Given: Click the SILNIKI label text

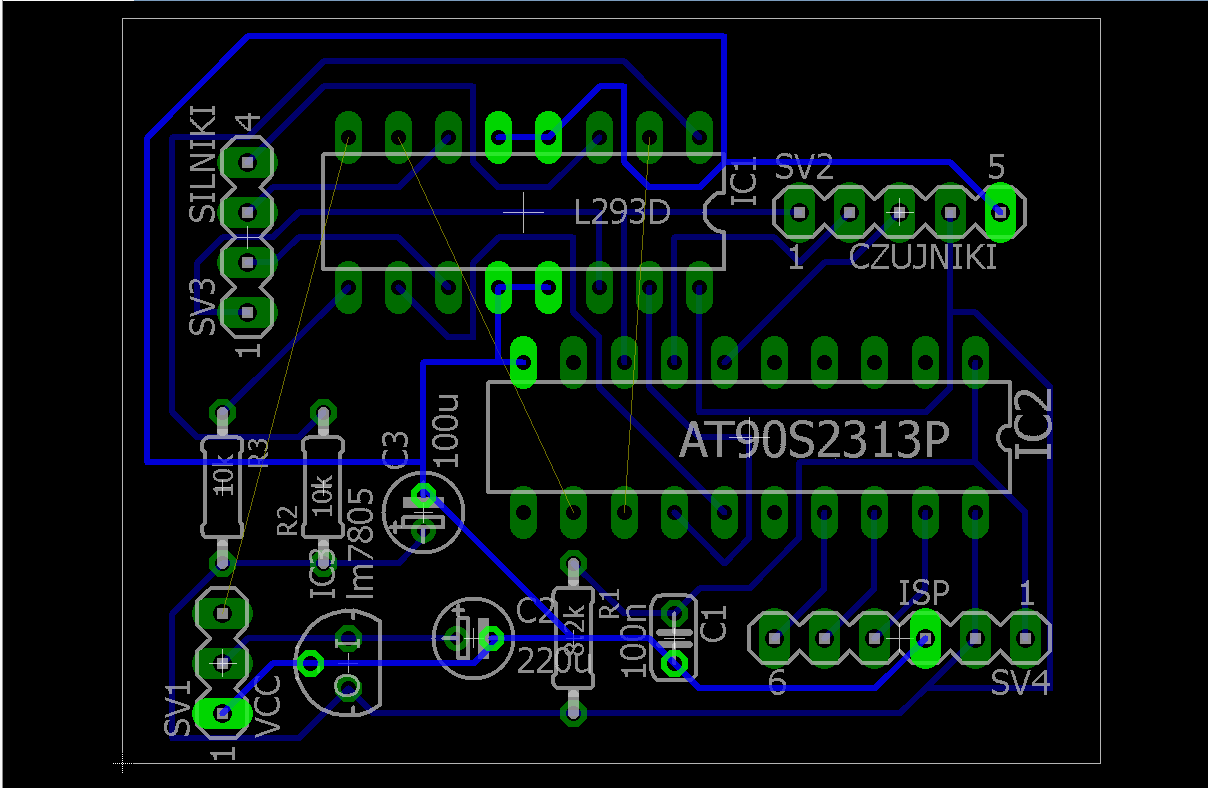Looking at the screenshot, I should [203, 163].
